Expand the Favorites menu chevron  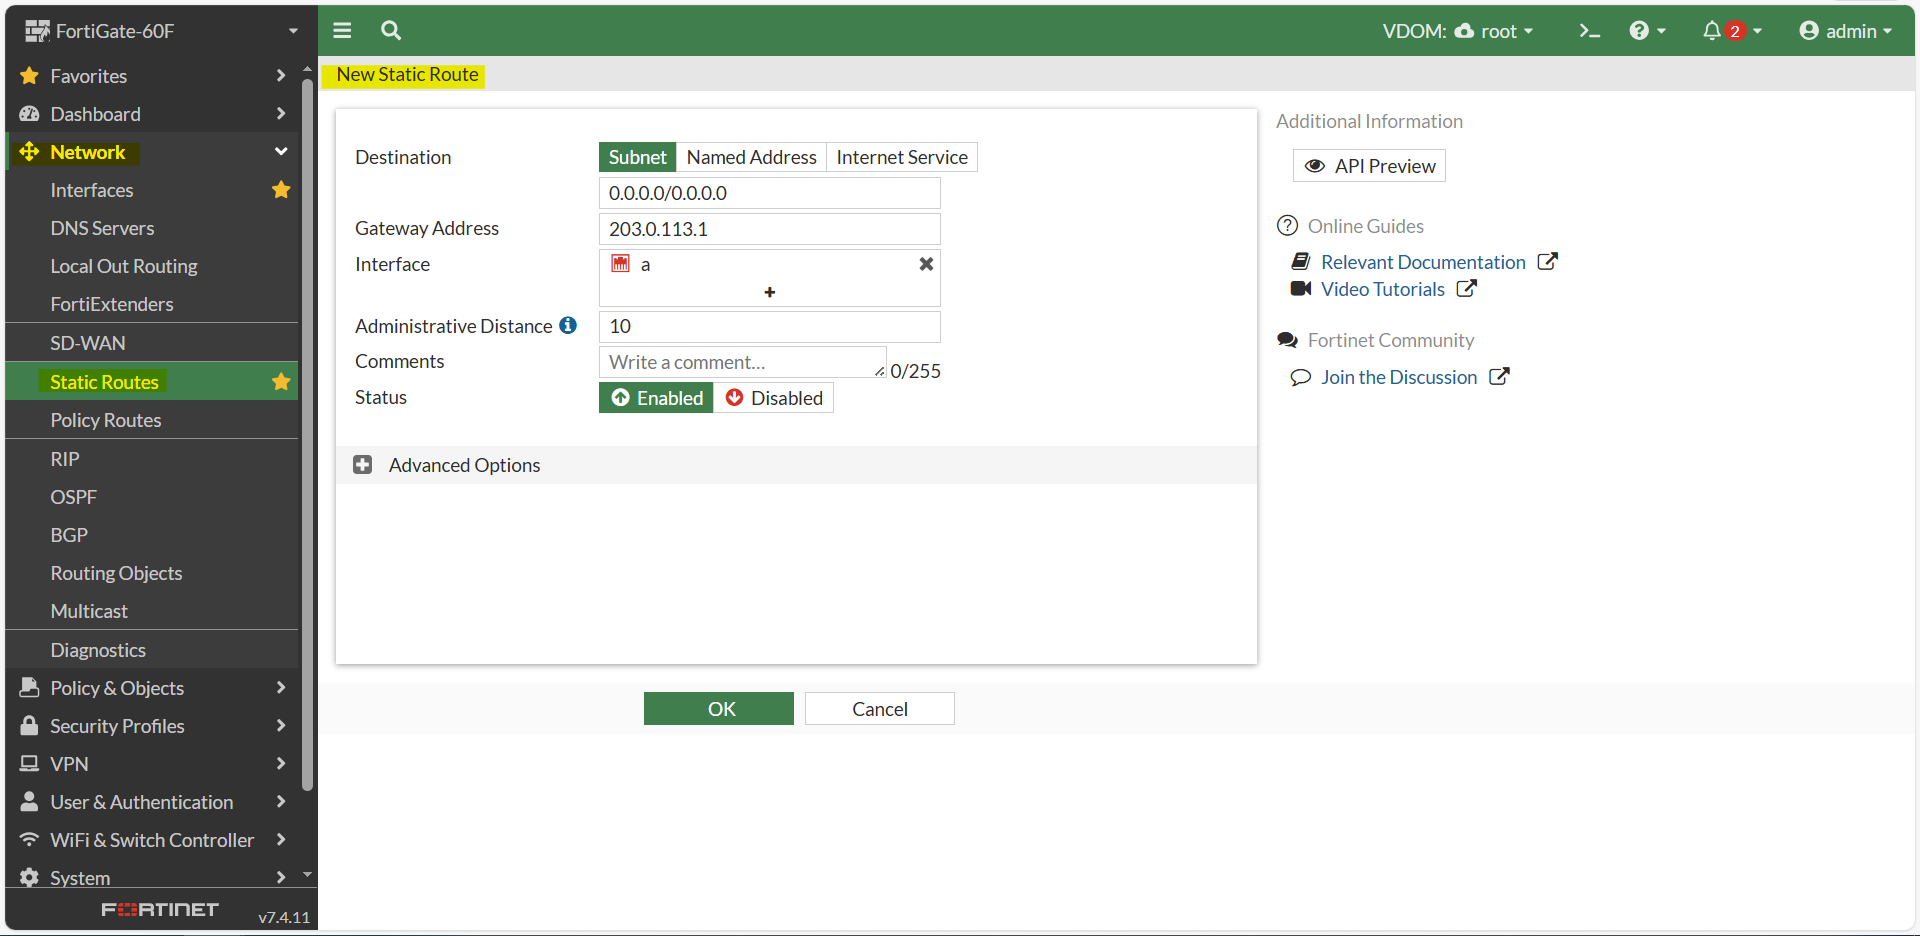281,75
